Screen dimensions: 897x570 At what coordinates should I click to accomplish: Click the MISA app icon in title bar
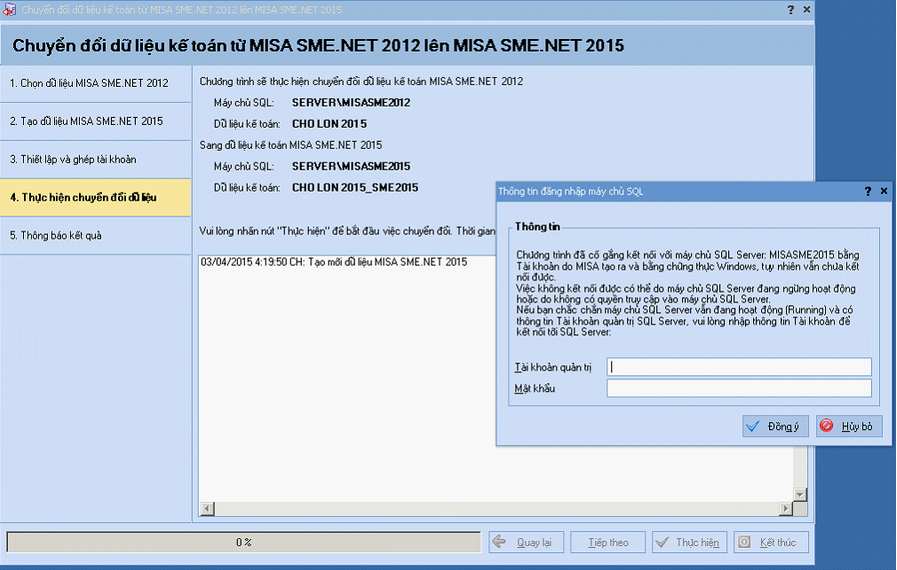[9, 9]
